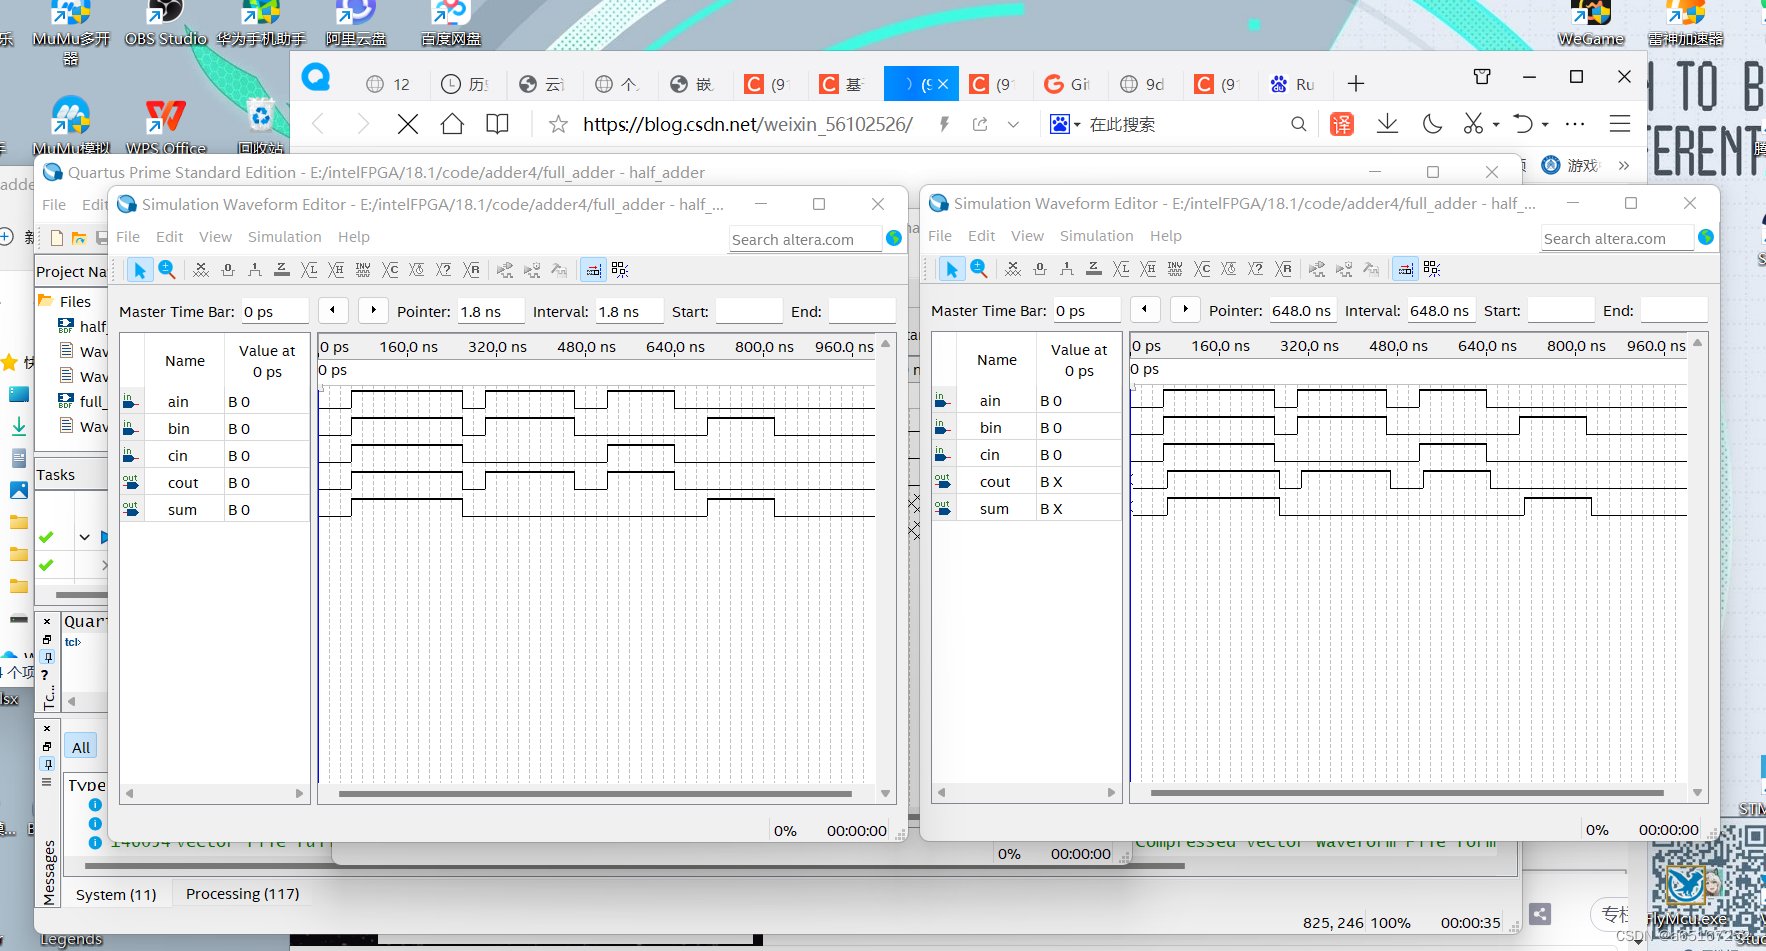Apply Weak High (XH) in left waveform editor
Viewport: 1766px width, 951px height.
pos(336,270)
